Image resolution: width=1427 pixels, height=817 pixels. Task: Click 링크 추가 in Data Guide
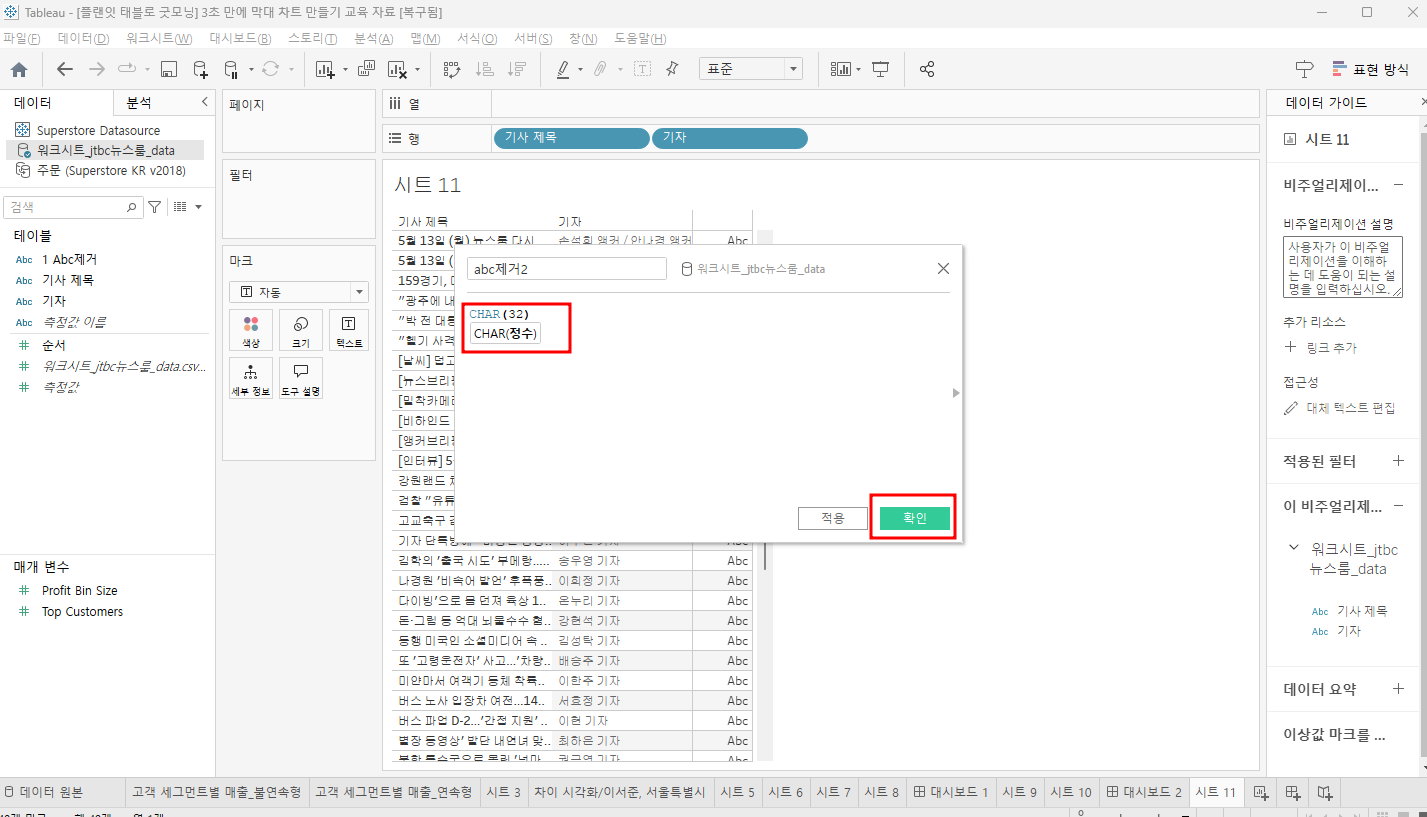[1320, 347]
